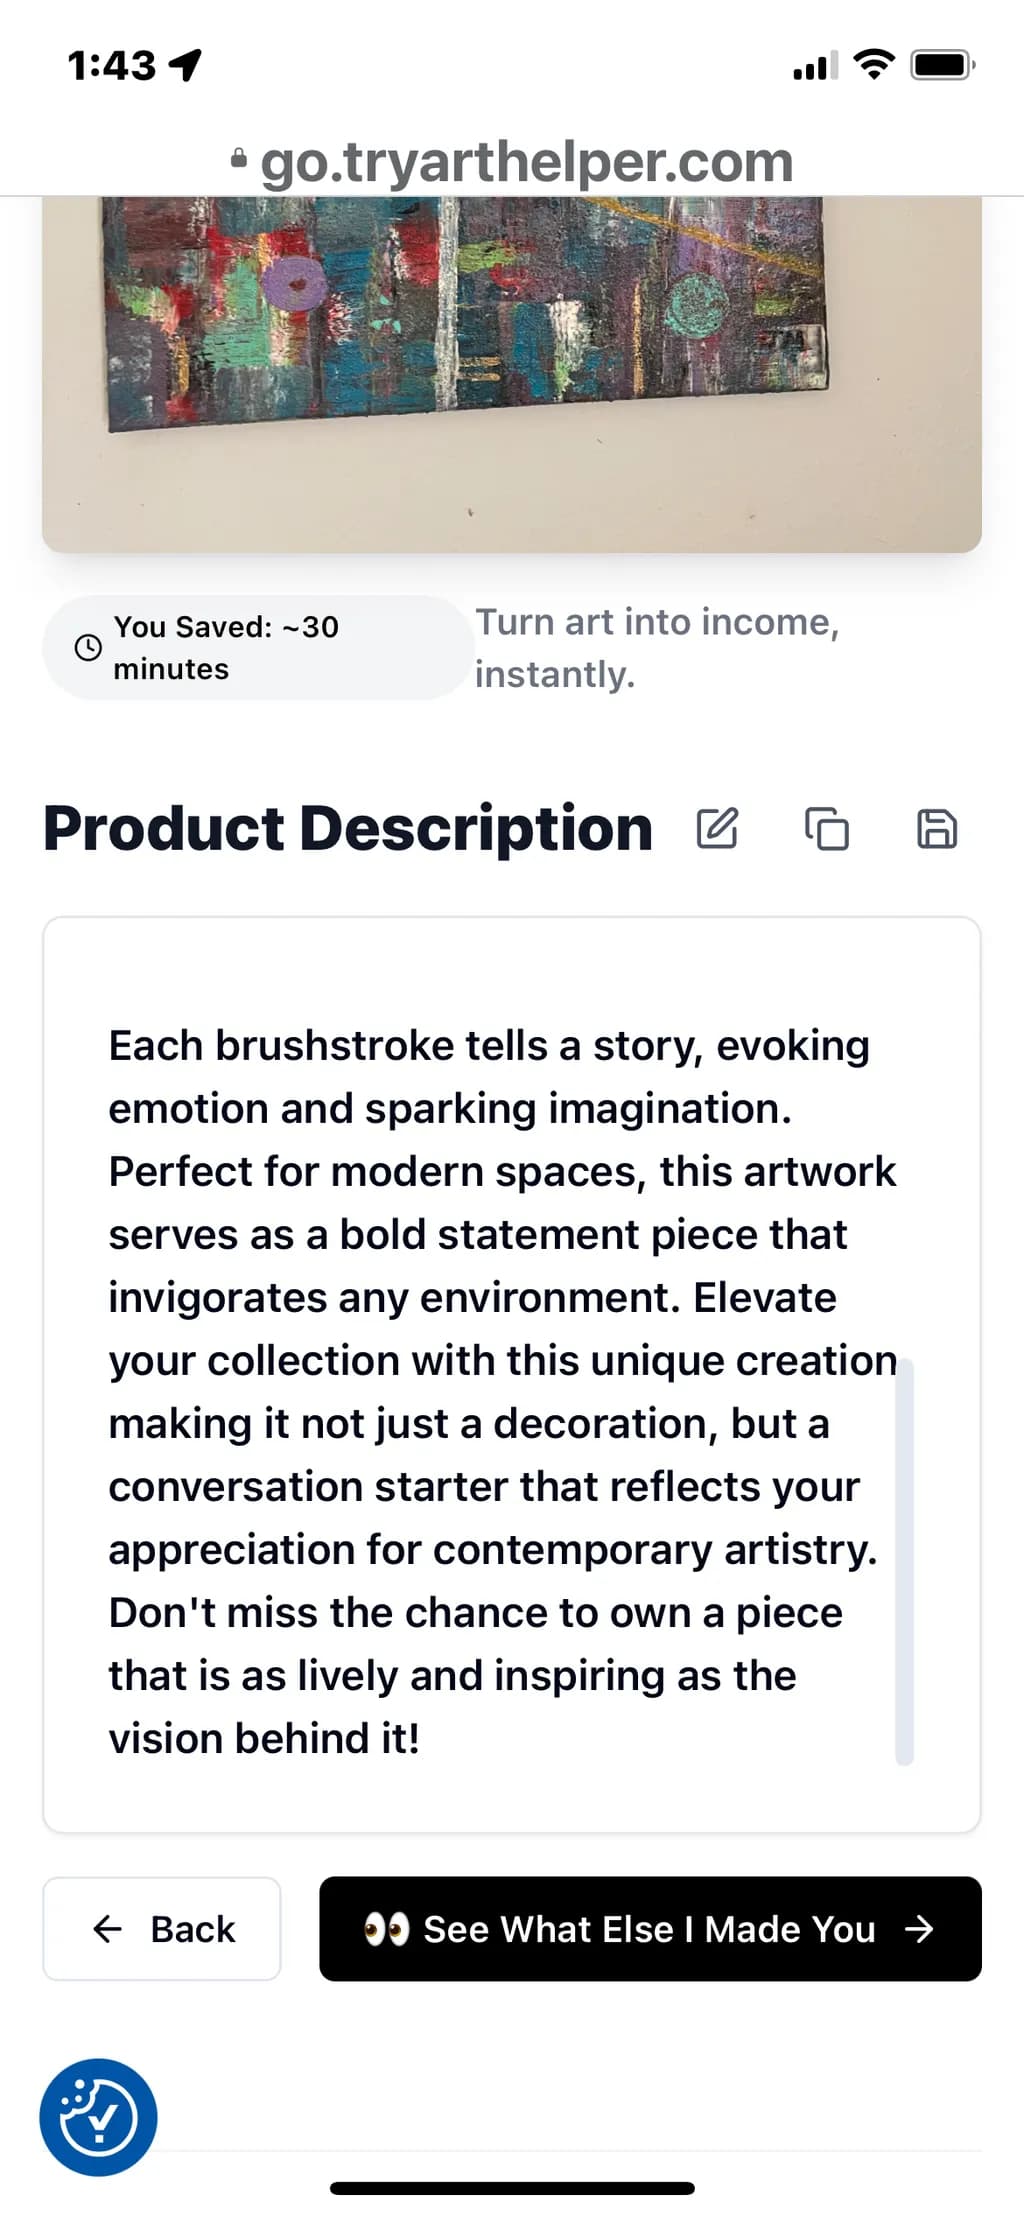Tap the clock icon in the You Saved badge
The width and height of the screenshot is (1024, 2216).
[x=88, y=647]
